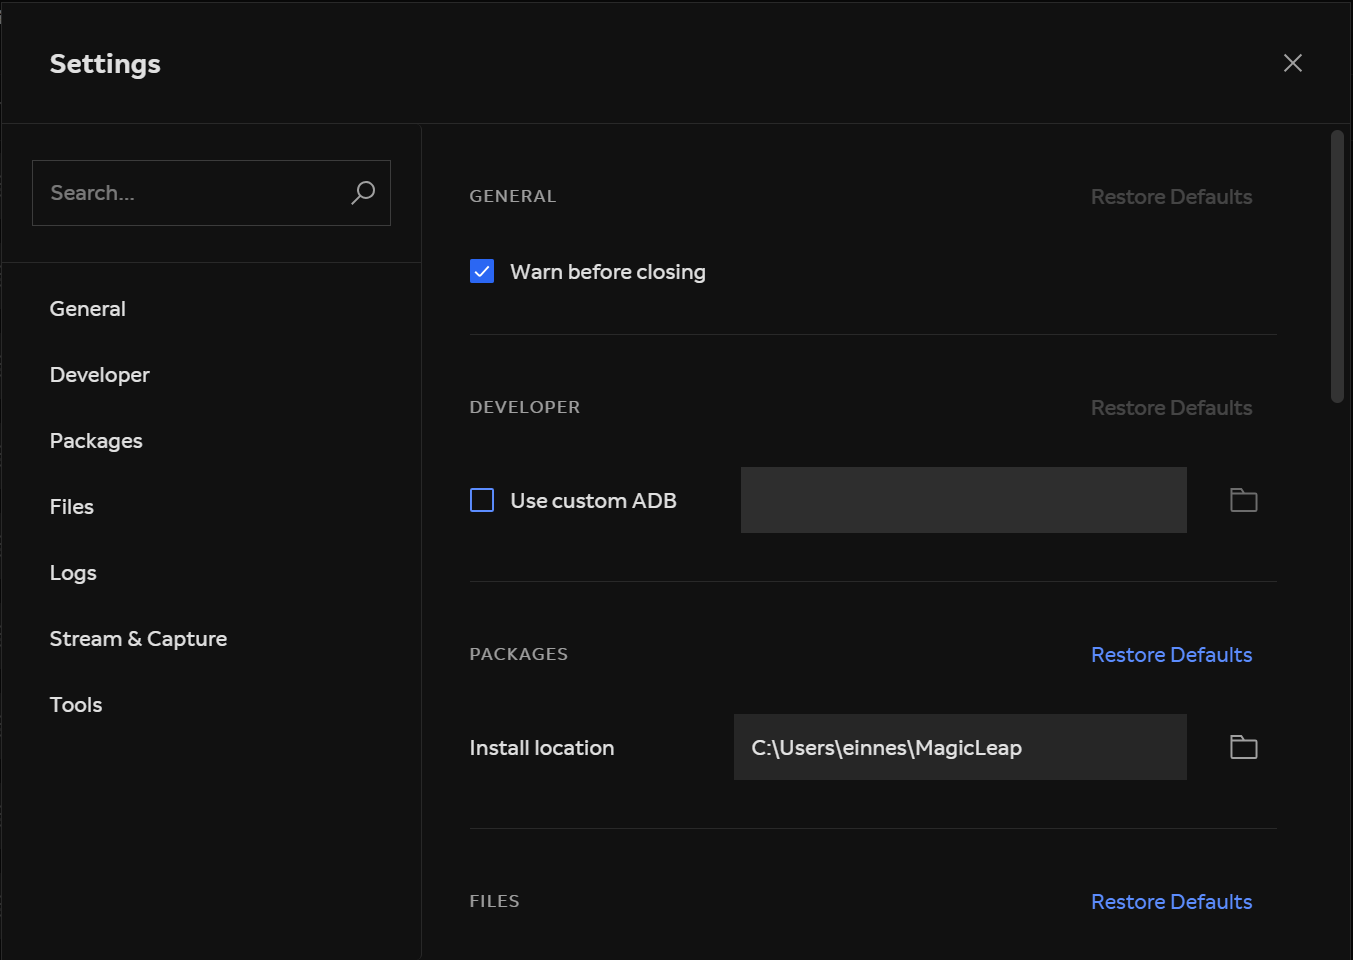Select the Tools section in sidebar
Image resolution: width=1353 pixels, height=960 pixels.
coord(75,704)
